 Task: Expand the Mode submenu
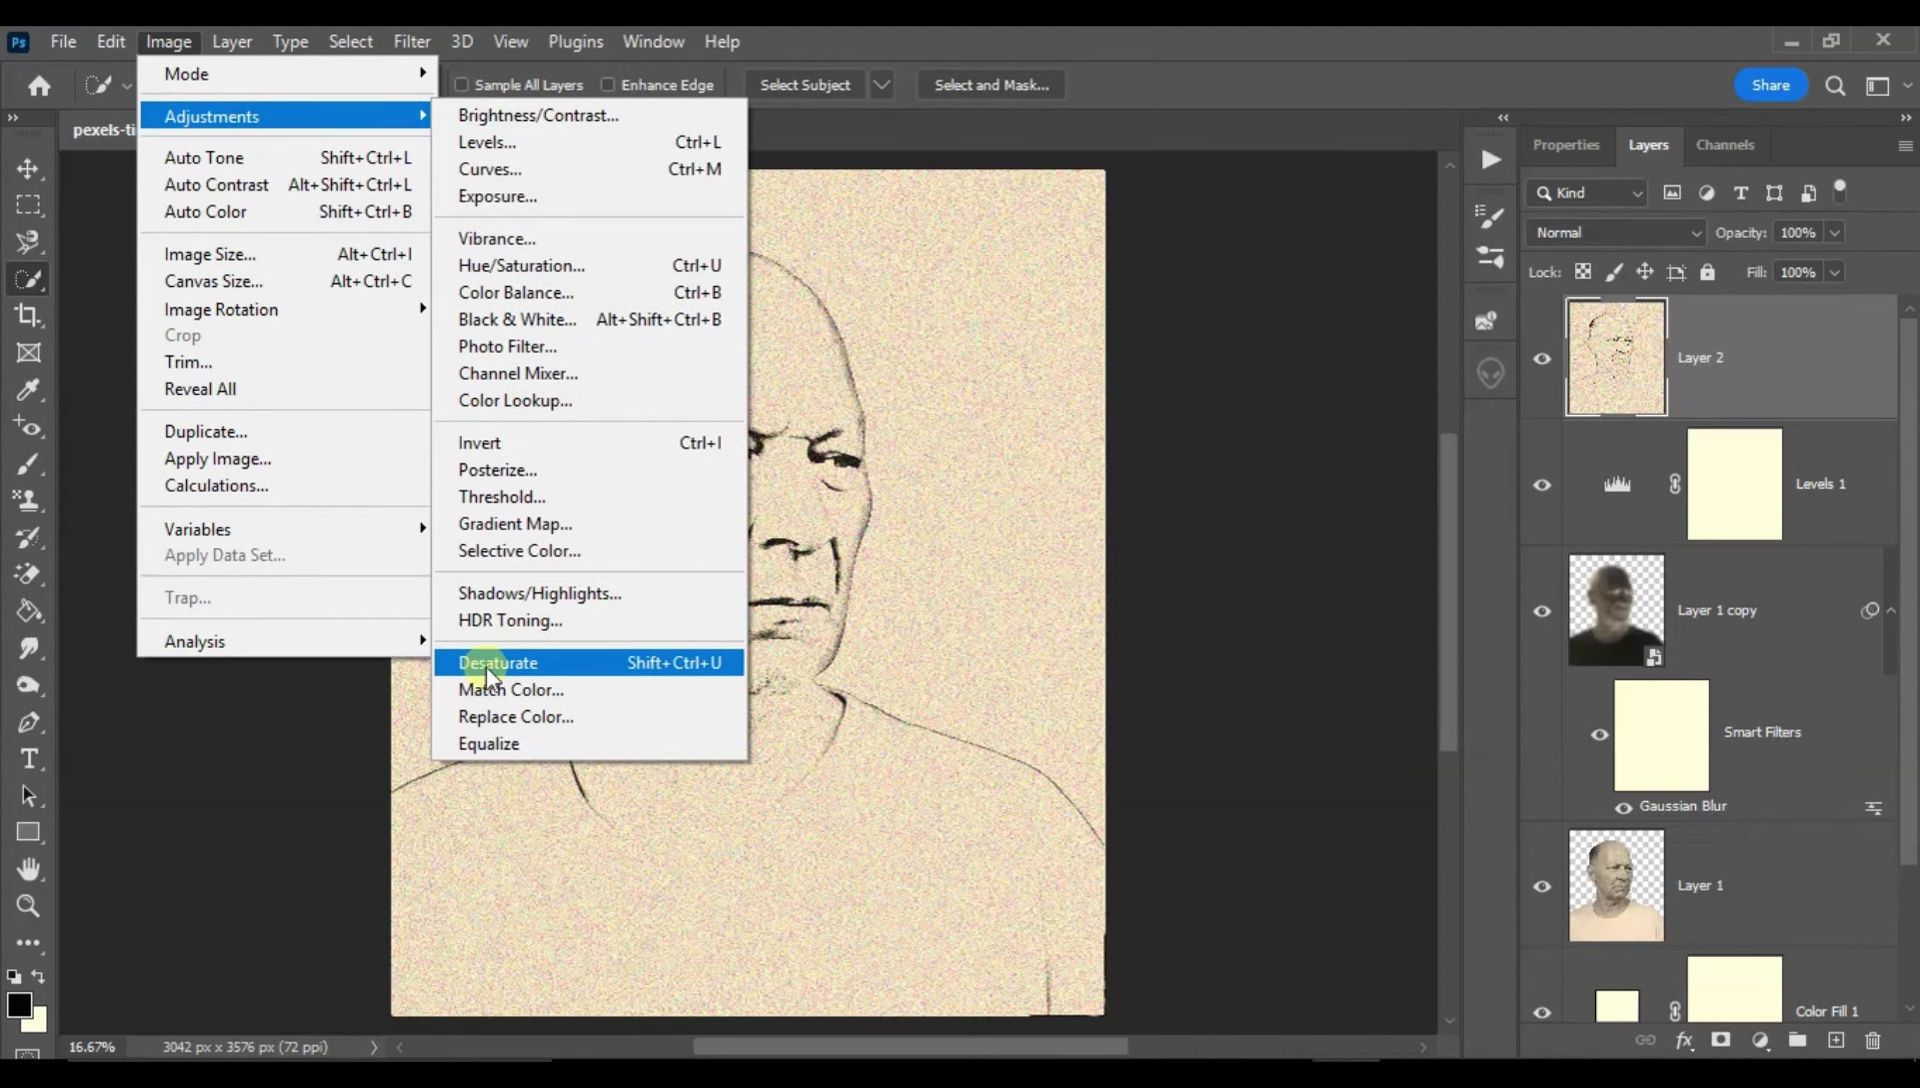(285, 74)
